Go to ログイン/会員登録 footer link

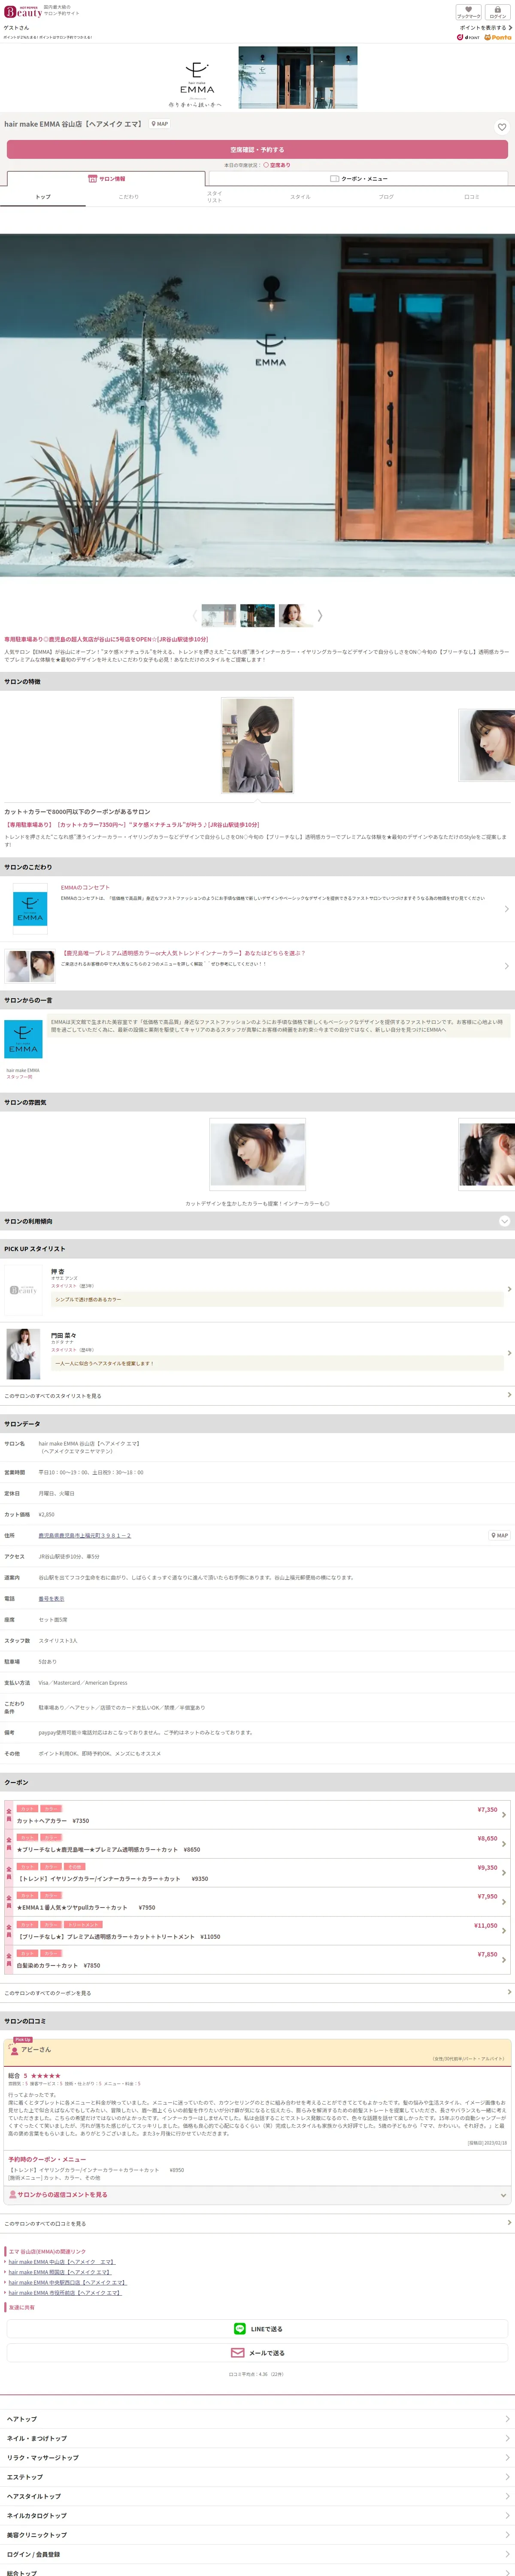(x=257, y=2554)
